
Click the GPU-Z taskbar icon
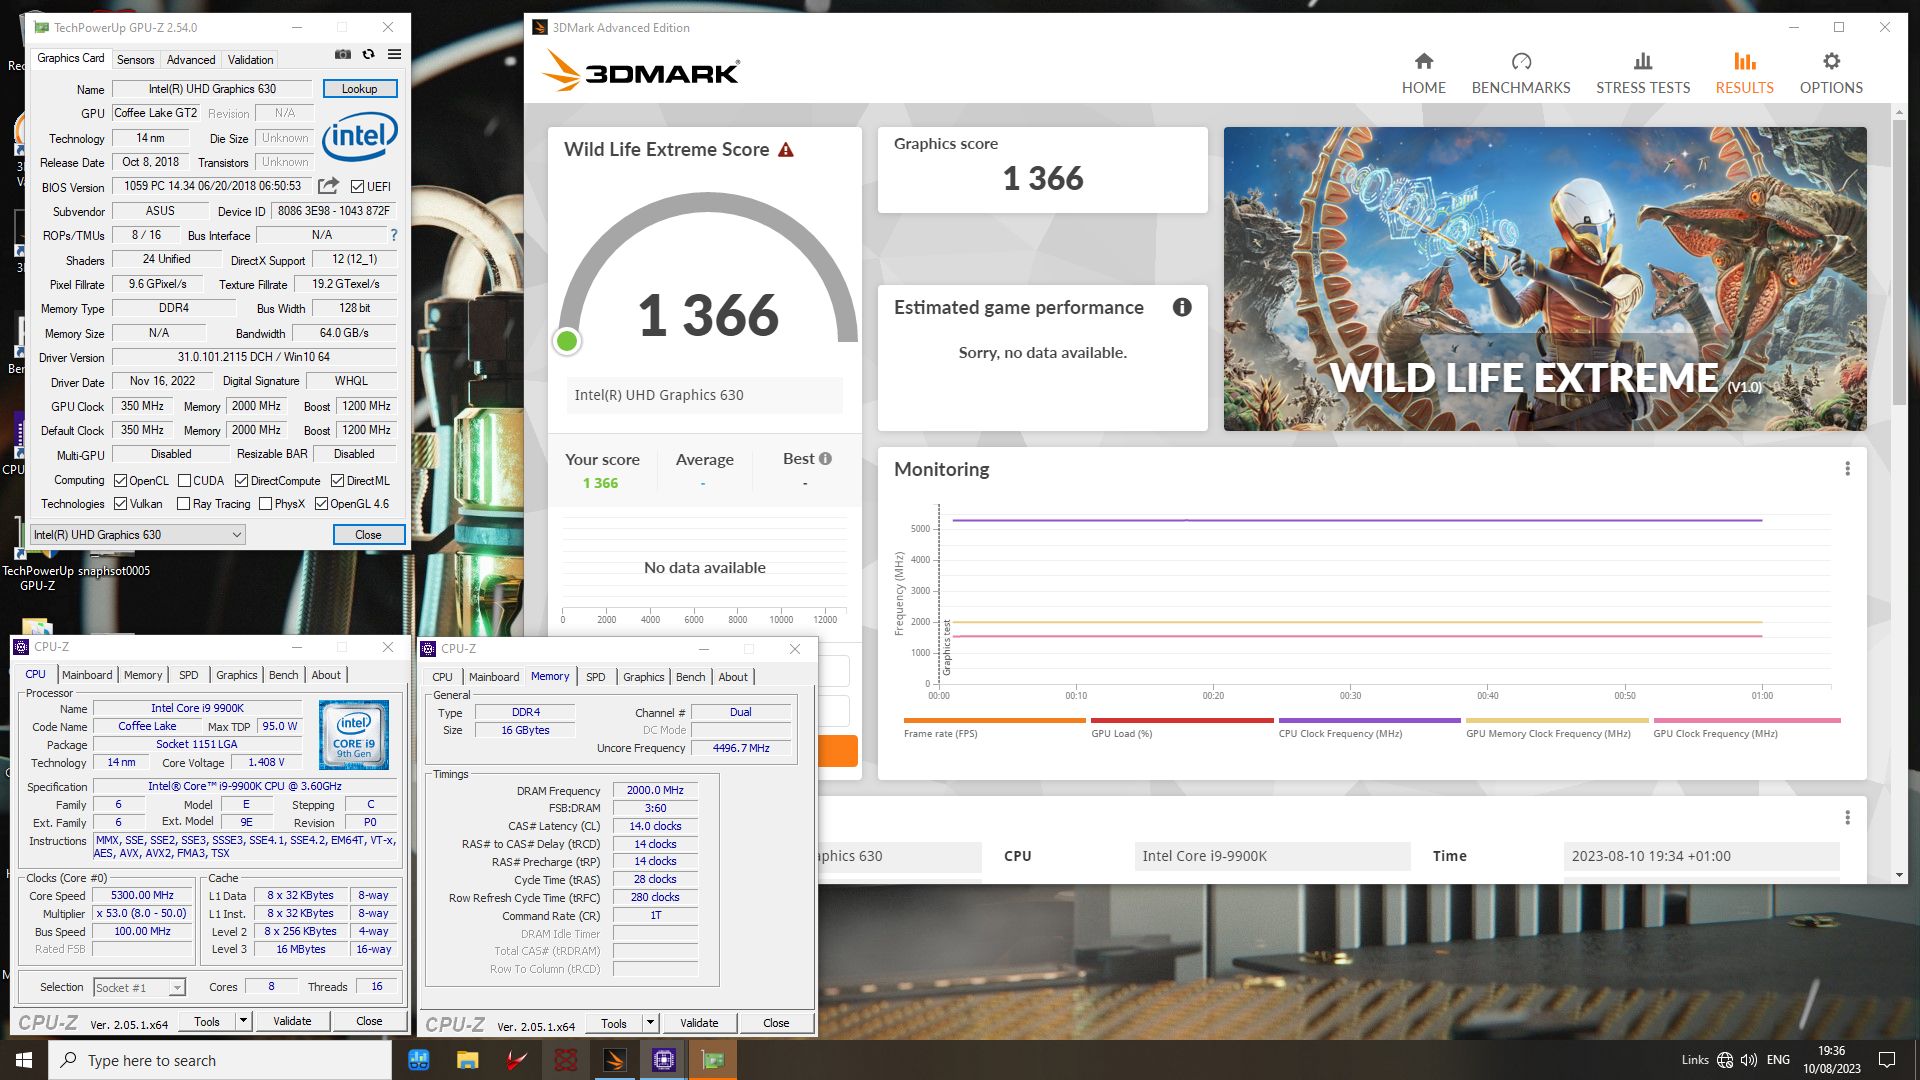tap(713, 1060)
